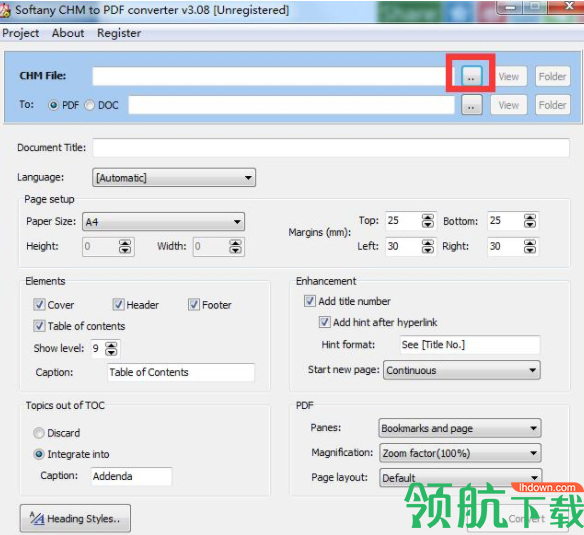Click the Right margin stepper arrows
Viewport: 584px width, 535px height.
[530, 246]
